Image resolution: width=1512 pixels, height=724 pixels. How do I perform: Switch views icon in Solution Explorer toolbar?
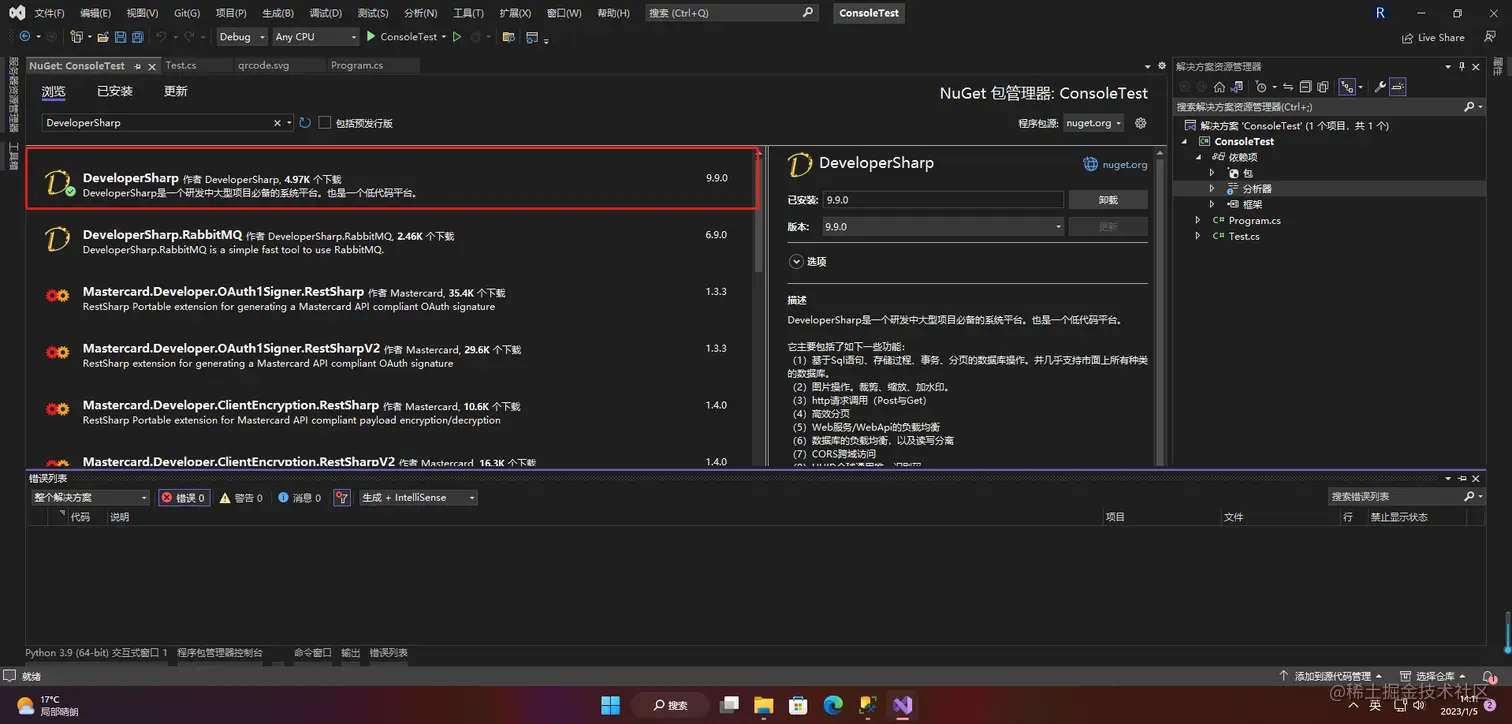click(x=1237, y=87)
